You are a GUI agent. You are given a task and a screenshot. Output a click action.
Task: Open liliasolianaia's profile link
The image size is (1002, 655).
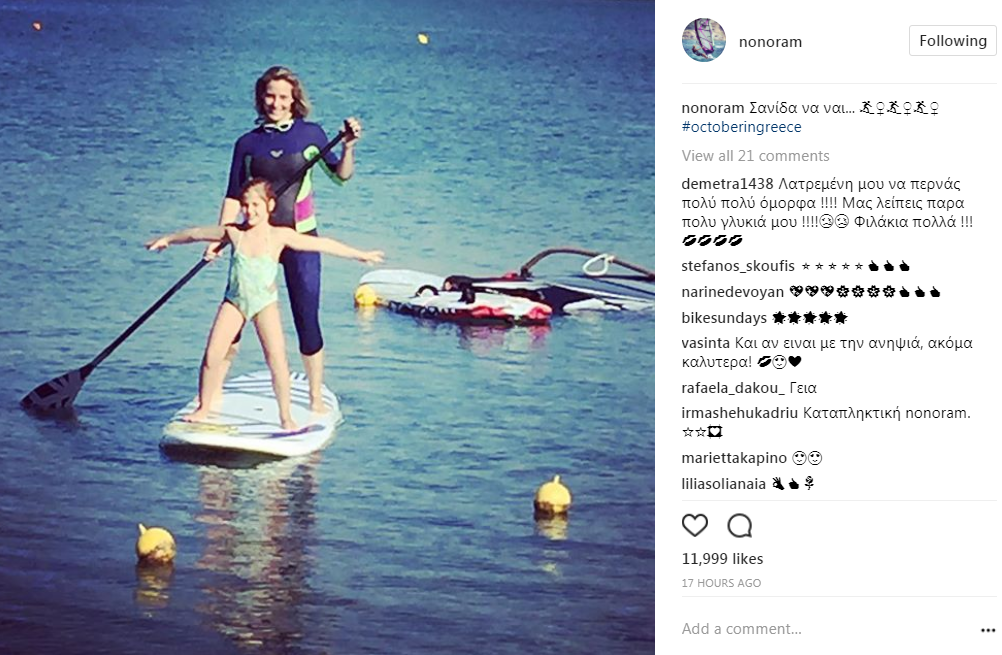(723, 484)
